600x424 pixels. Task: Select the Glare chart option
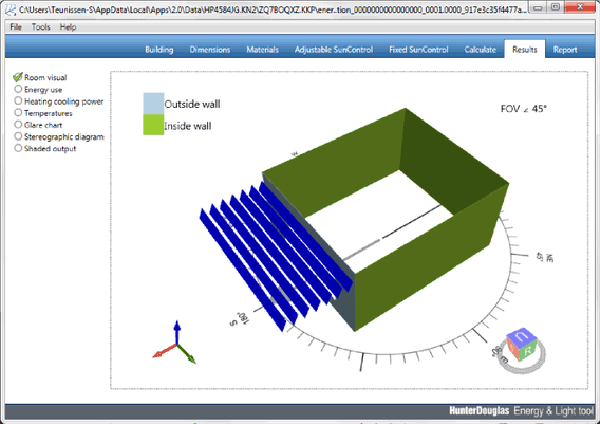[18, 125]
